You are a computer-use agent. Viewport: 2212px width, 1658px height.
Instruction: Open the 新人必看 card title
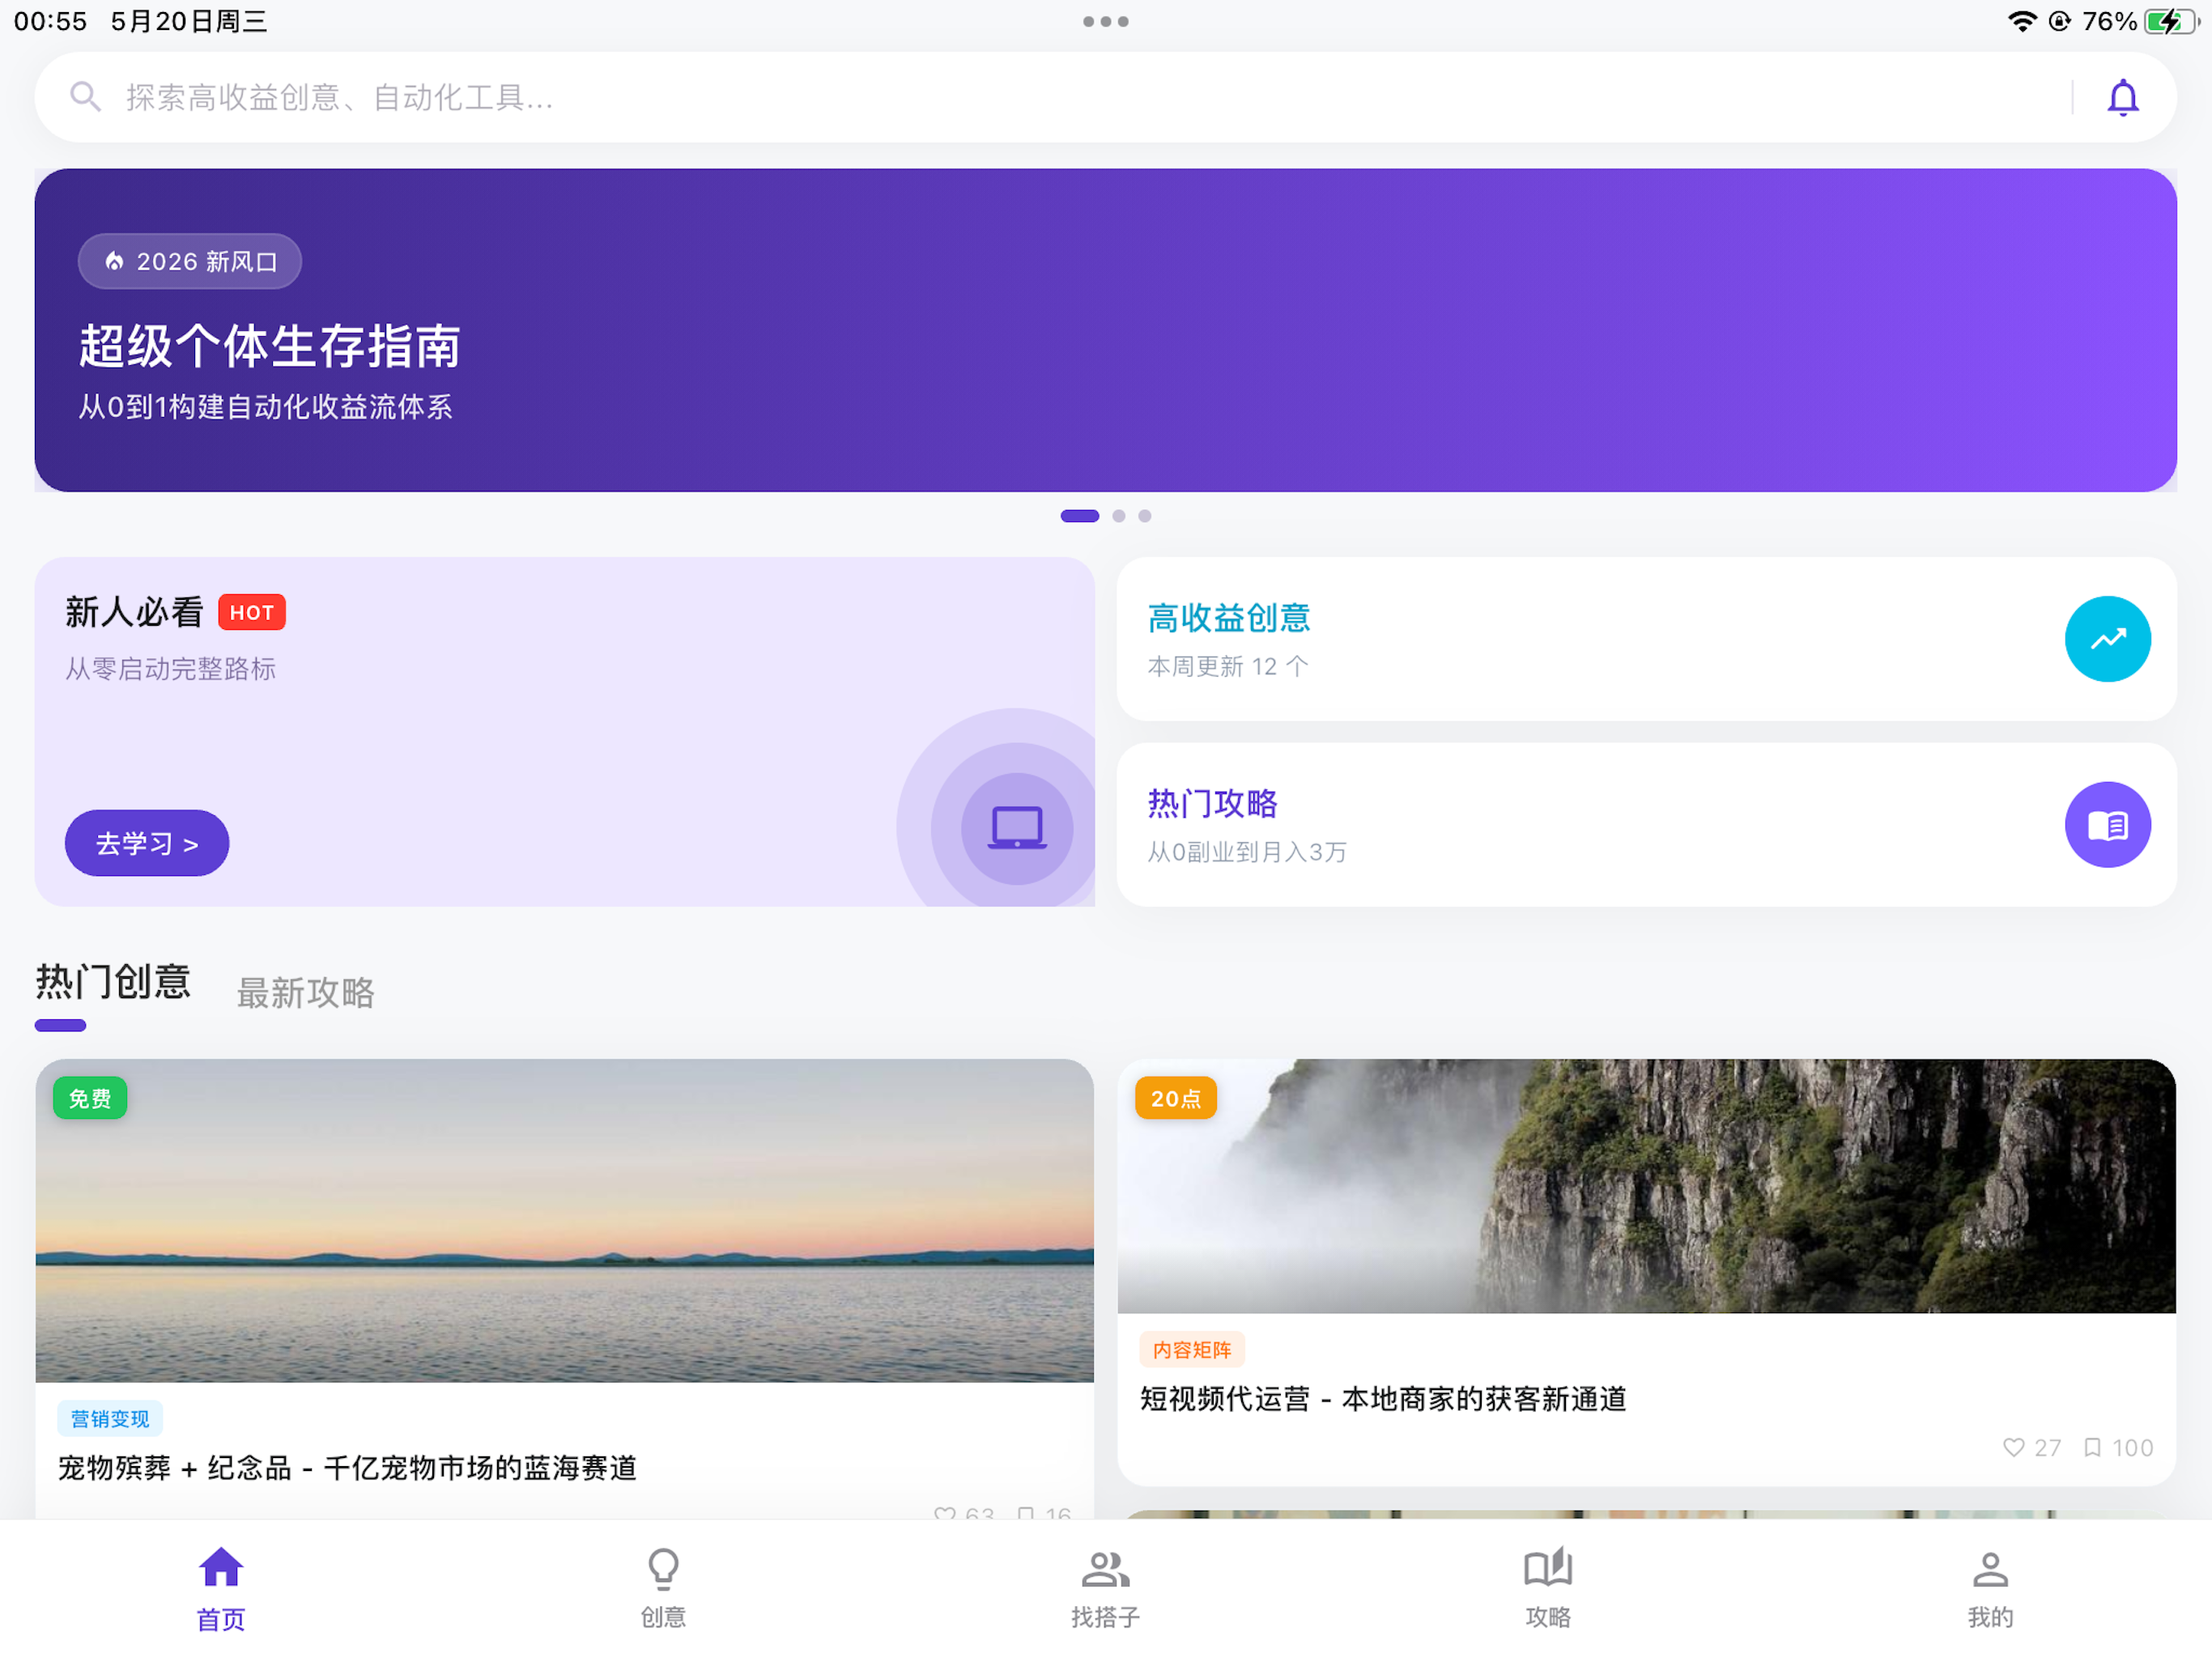pyautogui.click(x=134, y=612)
